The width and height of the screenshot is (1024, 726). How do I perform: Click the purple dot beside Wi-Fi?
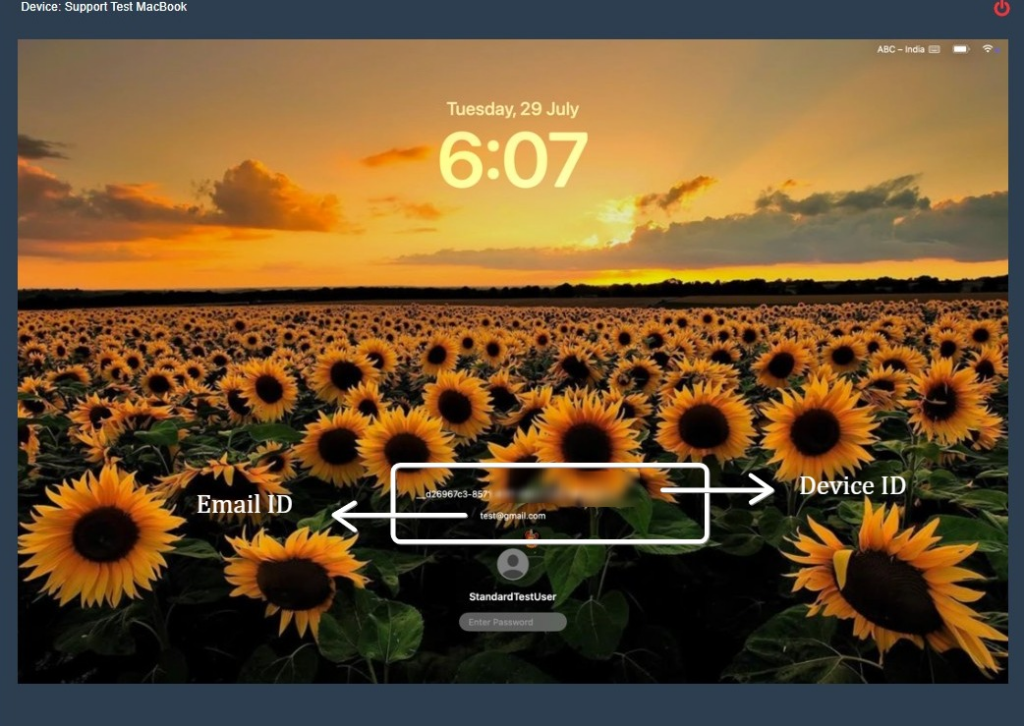click(x=998, y=49)
